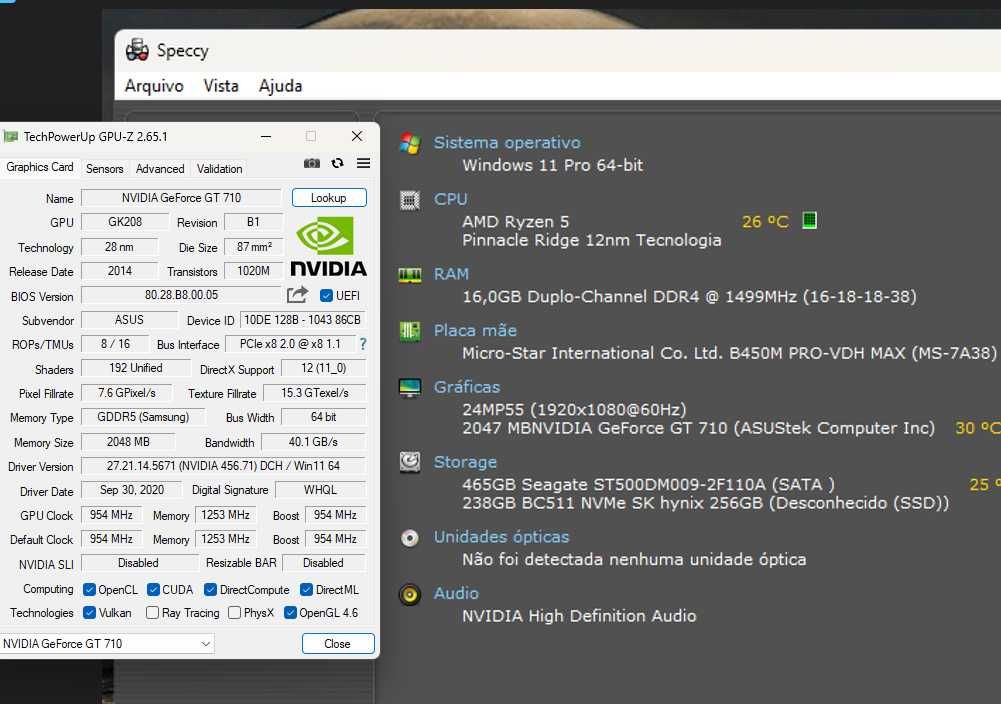Open the Audio section link in Speccy
1001x704 pixels.
pyautogui.click(x=456, y=593)
